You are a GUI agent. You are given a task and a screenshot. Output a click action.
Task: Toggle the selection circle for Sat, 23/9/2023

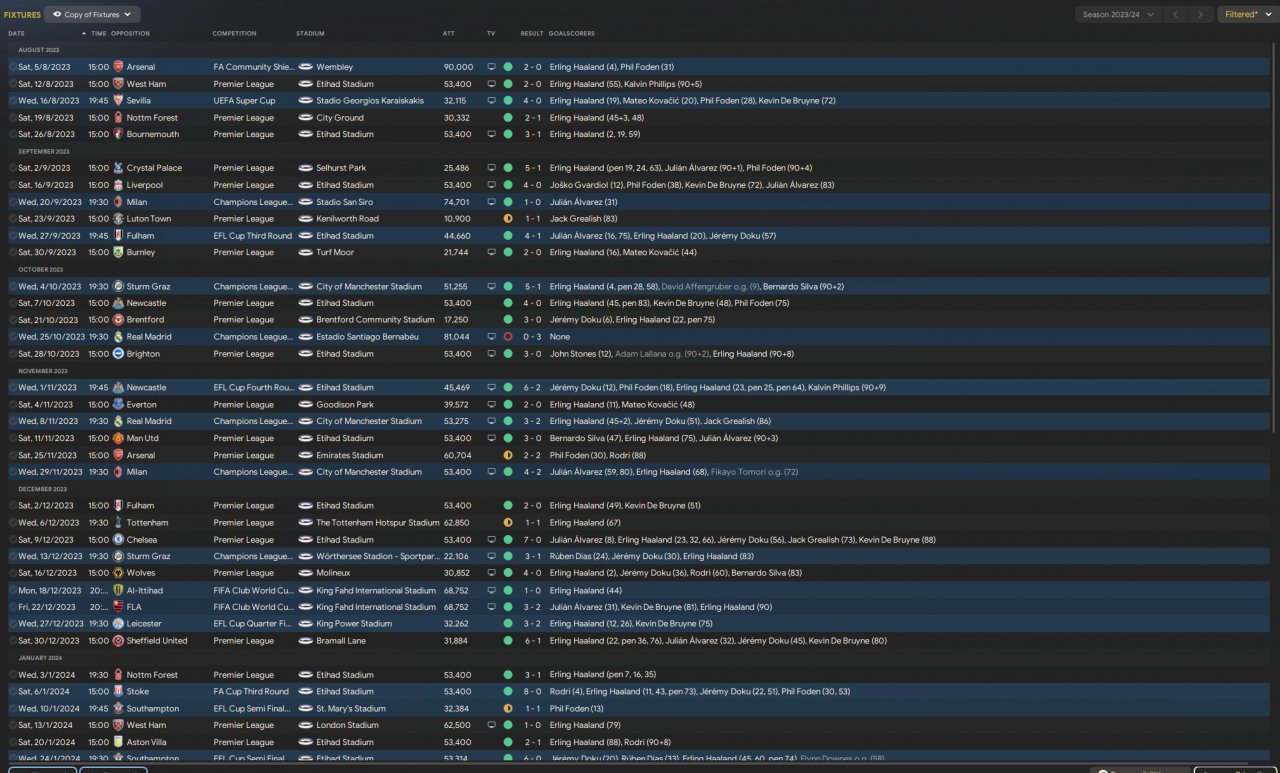point(13,219)
